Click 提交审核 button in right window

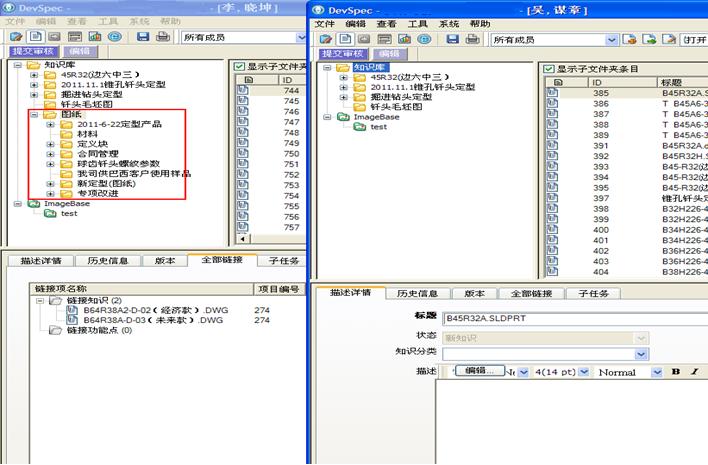[344, 54]
